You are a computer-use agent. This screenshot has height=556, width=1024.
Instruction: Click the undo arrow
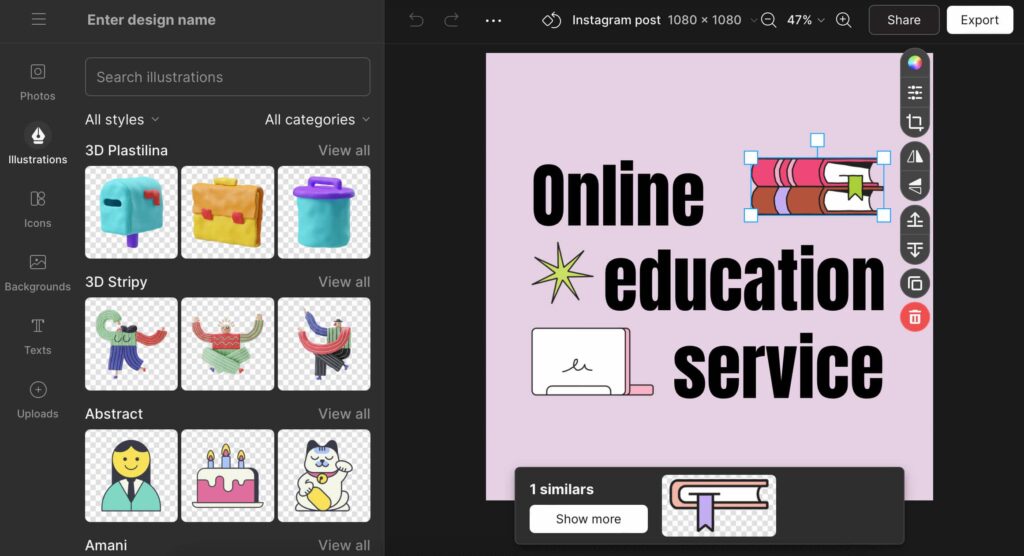coord(417,20)
